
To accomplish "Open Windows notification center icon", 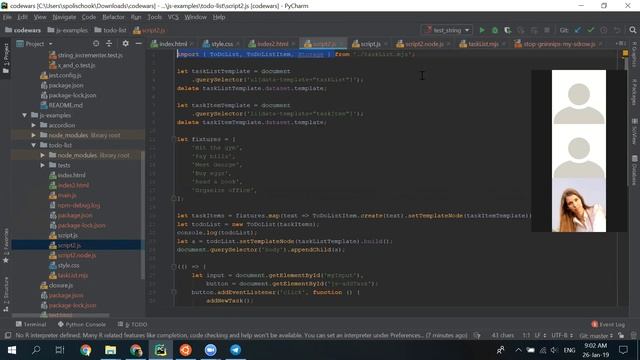I will (x=623, y=350).
